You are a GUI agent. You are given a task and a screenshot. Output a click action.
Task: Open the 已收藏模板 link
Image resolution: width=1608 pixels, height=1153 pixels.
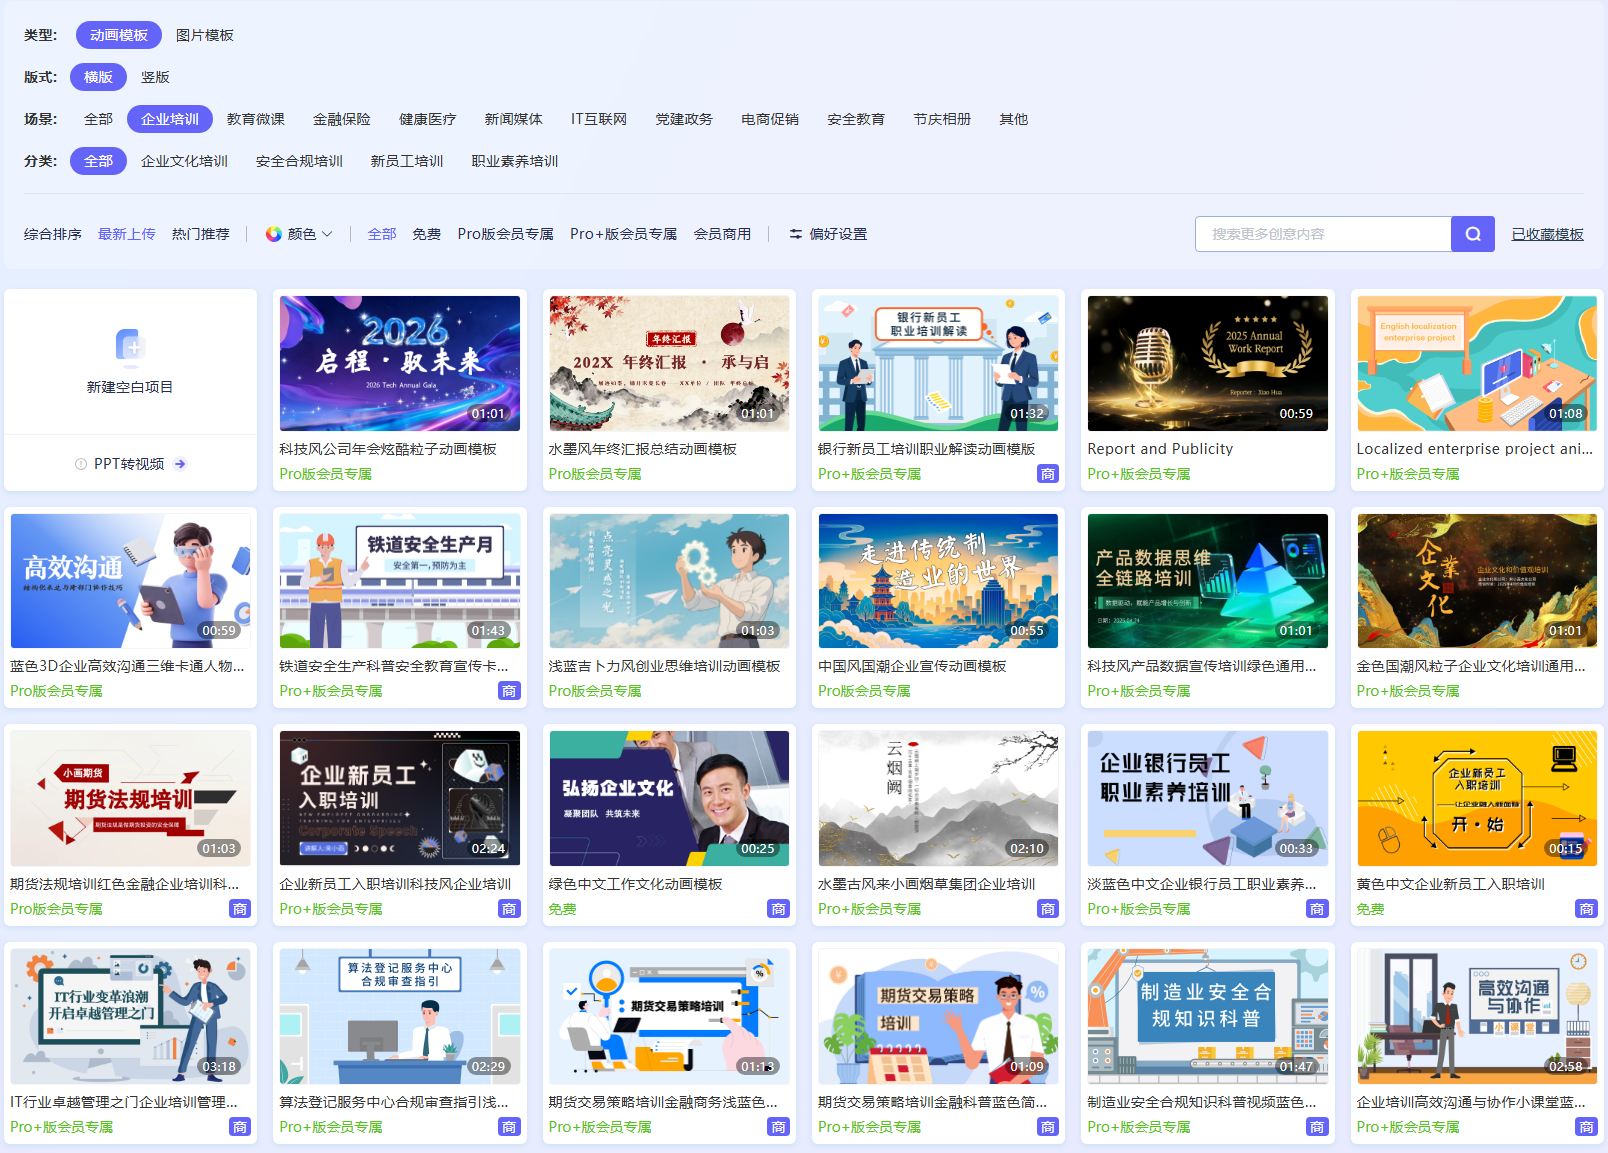click(1547, 234)
